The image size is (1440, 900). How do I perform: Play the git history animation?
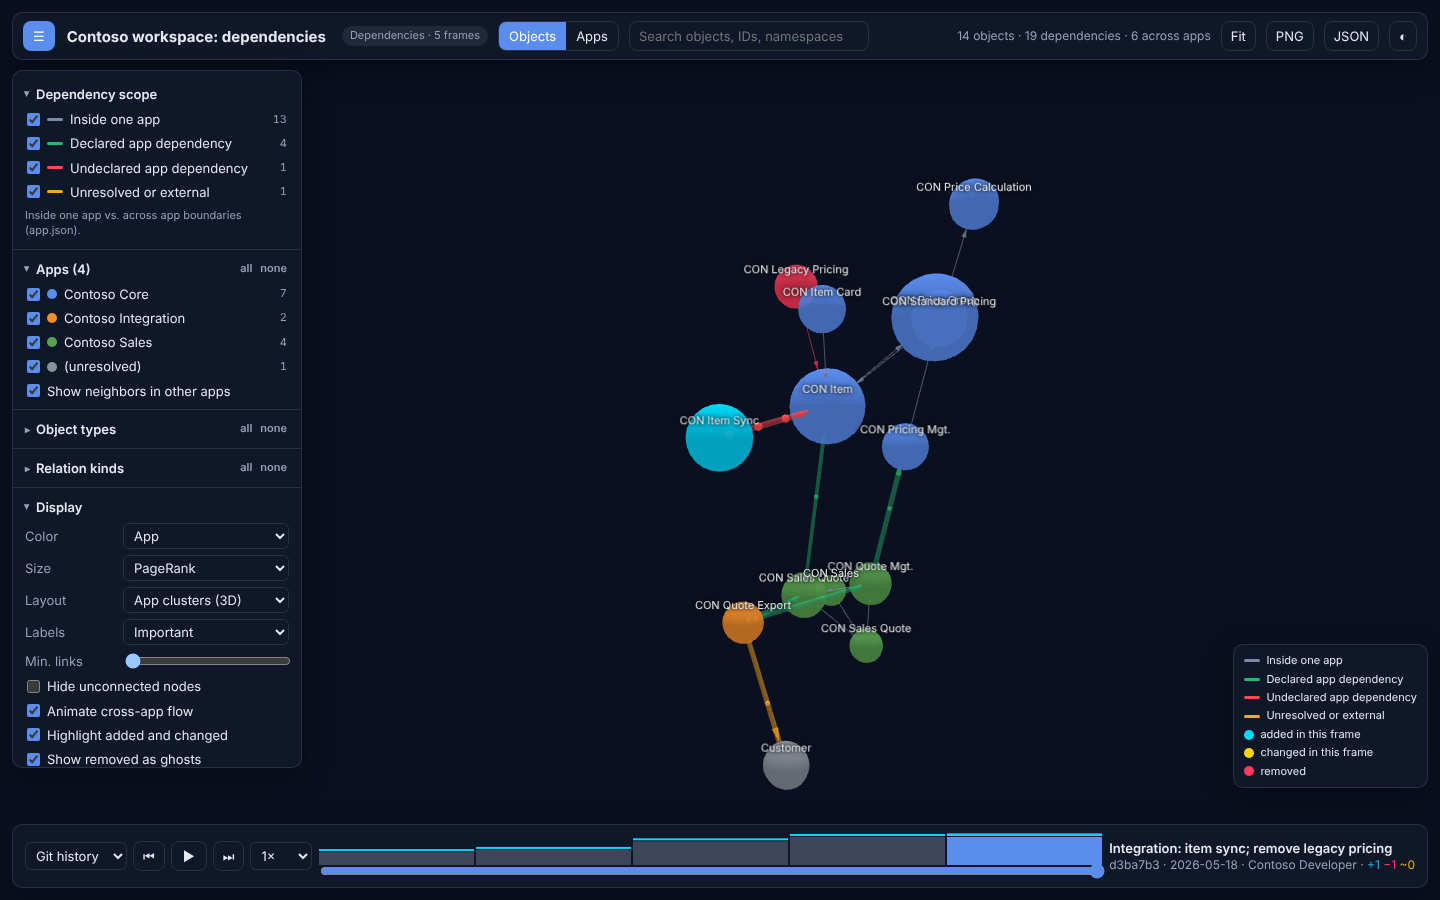coord(188,856)
